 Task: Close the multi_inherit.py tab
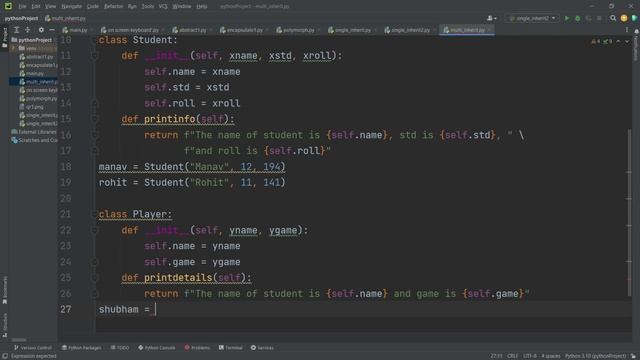(x=490, y=30)
